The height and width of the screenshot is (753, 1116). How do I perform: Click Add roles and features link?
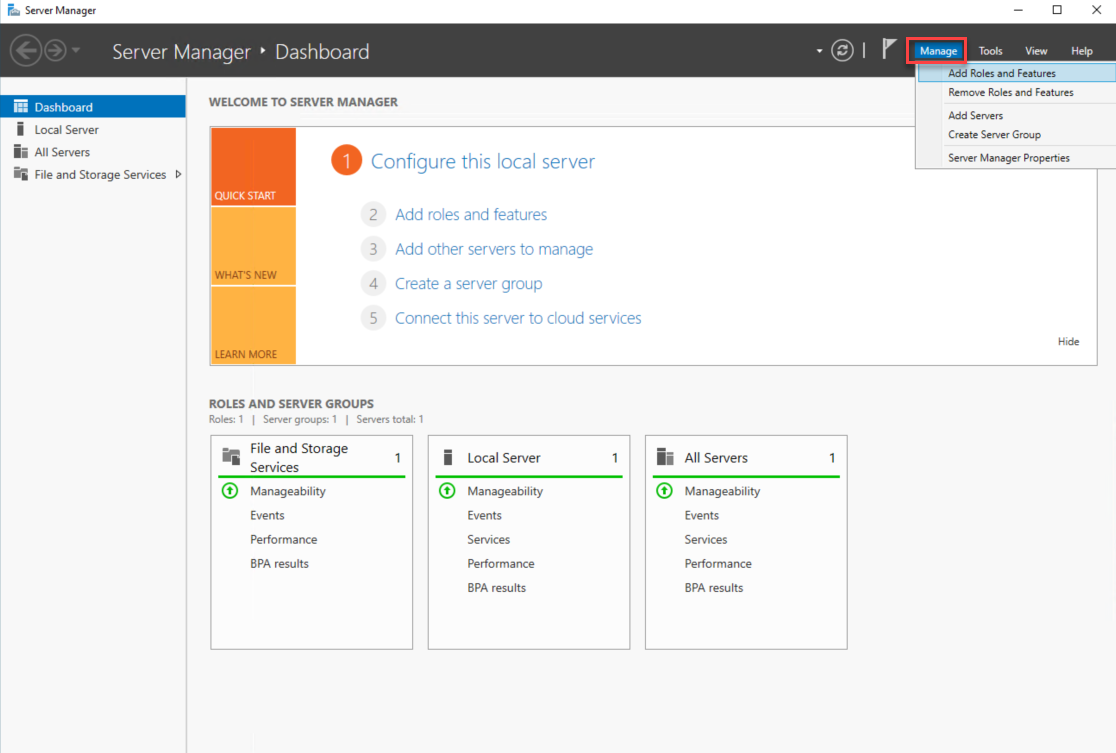(x=470, y=214)
